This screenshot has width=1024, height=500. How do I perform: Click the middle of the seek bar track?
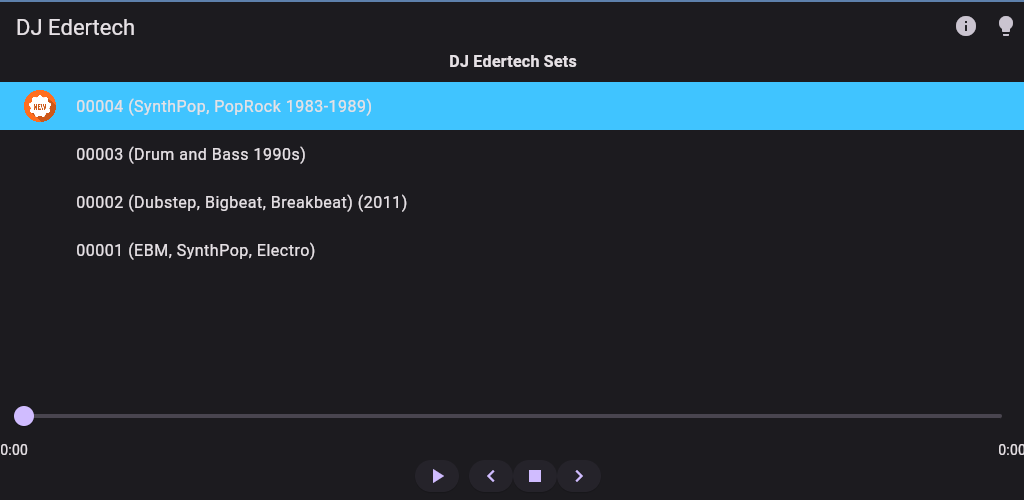click(512, 416)
